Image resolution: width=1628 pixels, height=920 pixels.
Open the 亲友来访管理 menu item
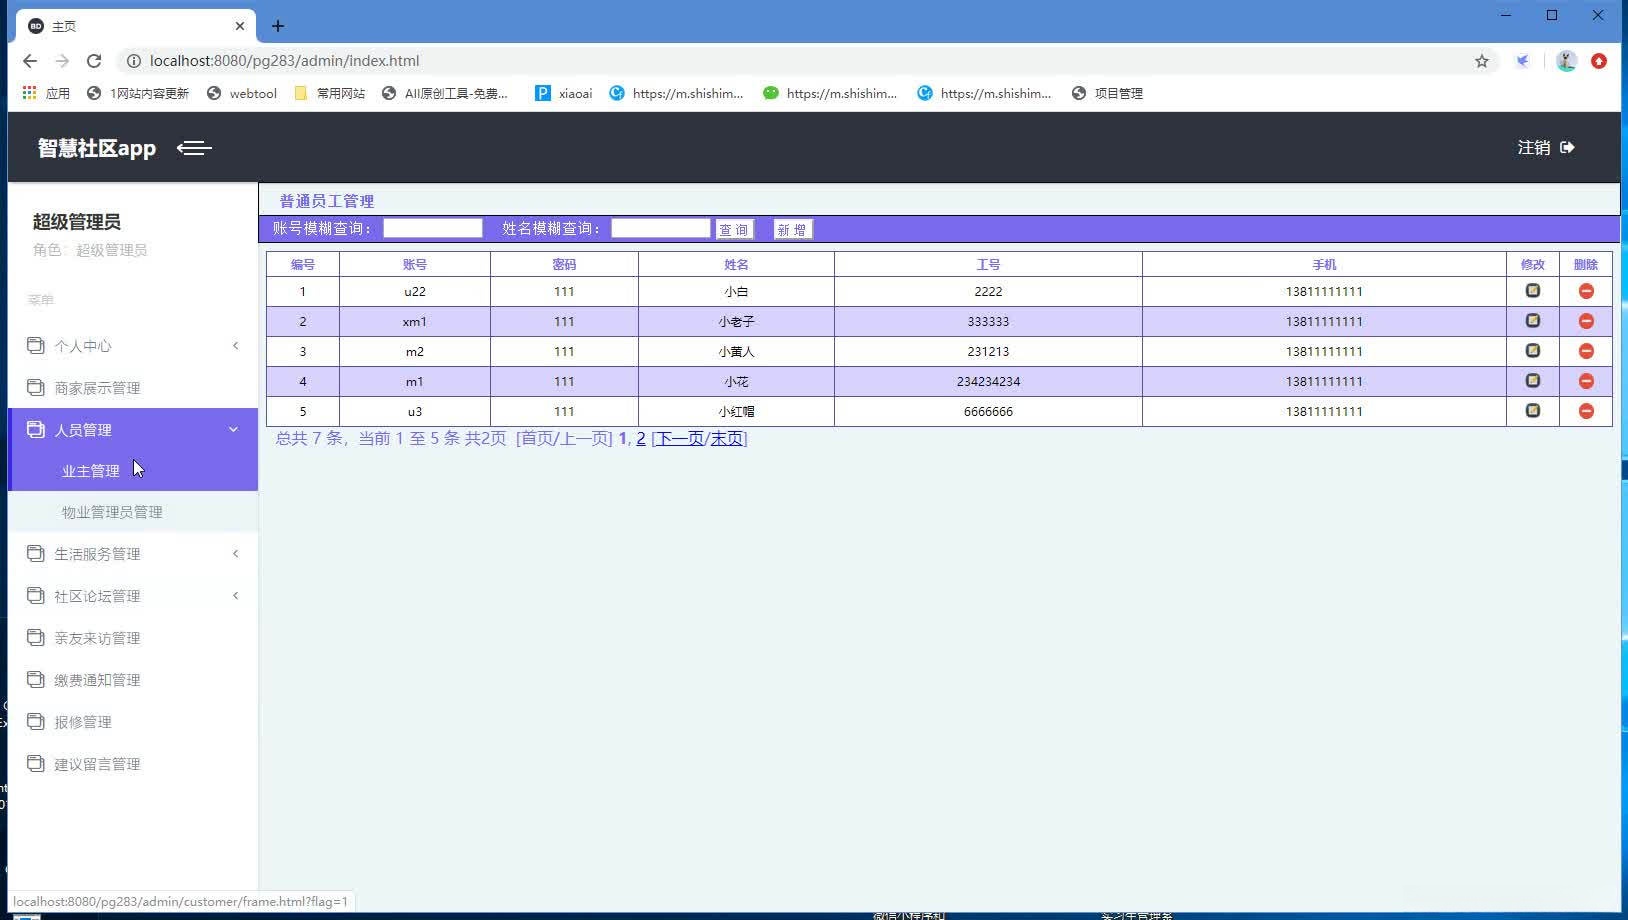133,638
